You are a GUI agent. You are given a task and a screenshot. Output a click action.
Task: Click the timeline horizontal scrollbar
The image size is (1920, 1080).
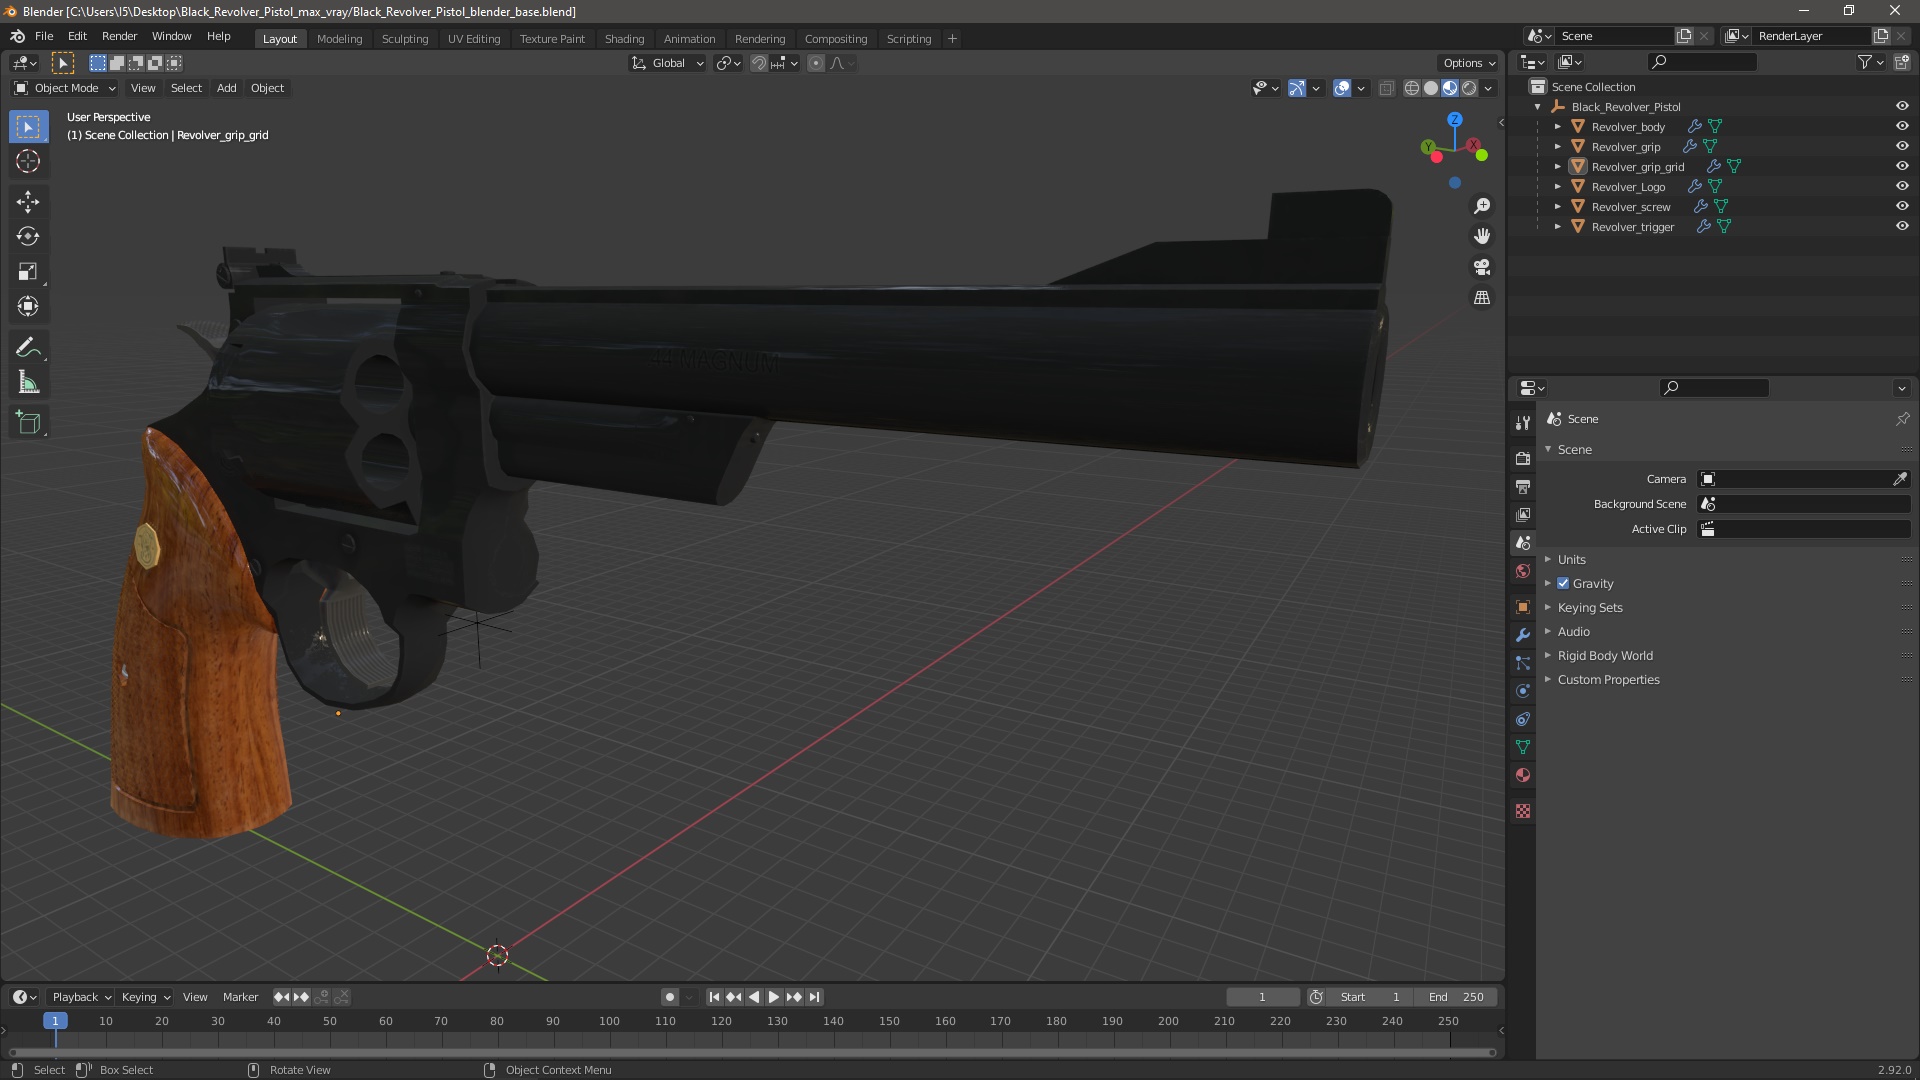[751, 1053]
